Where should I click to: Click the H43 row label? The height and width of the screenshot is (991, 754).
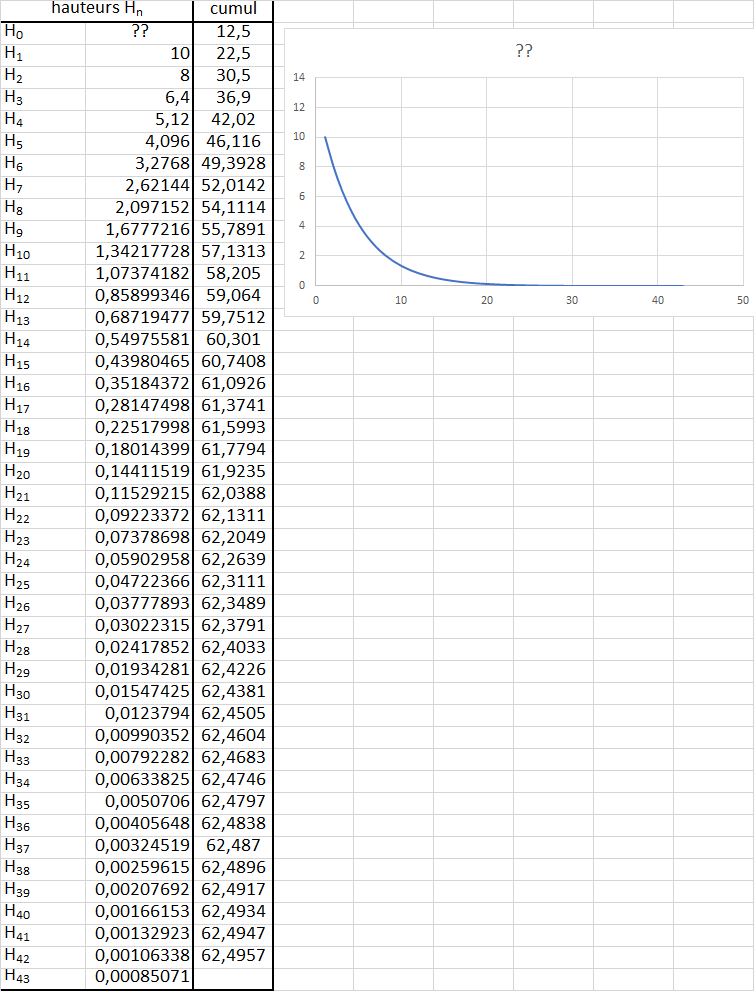pyautogui.click(x=42, y=976)
